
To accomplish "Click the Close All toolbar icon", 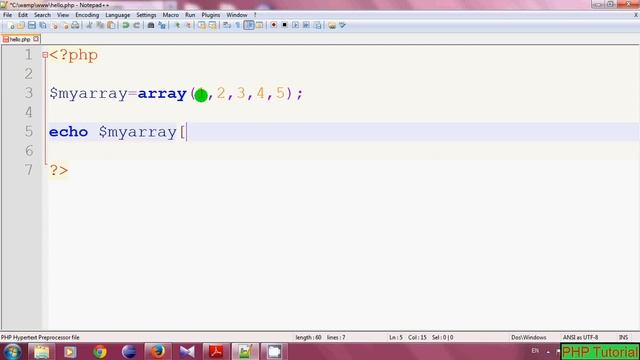I will click(64, 25).
